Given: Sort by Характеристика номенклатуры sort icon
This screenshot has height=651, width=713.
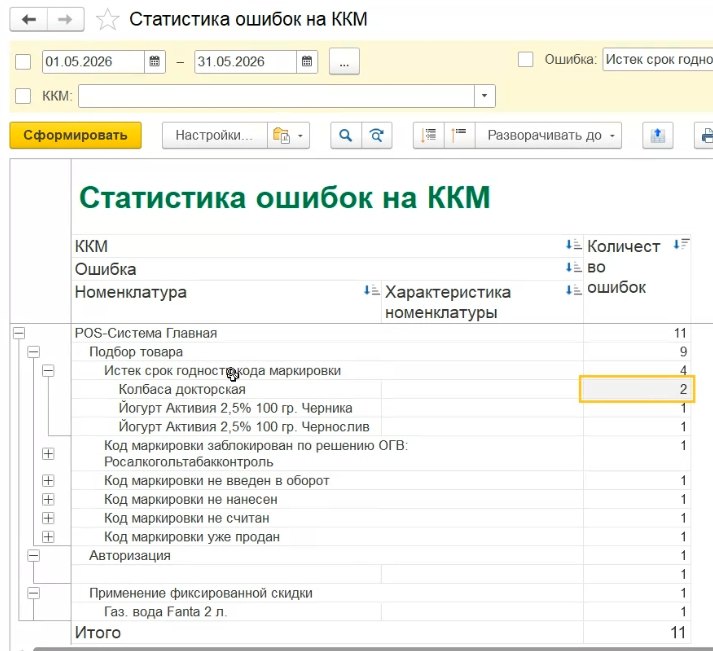Looking at the screenshot, I should tap(573, 290).
